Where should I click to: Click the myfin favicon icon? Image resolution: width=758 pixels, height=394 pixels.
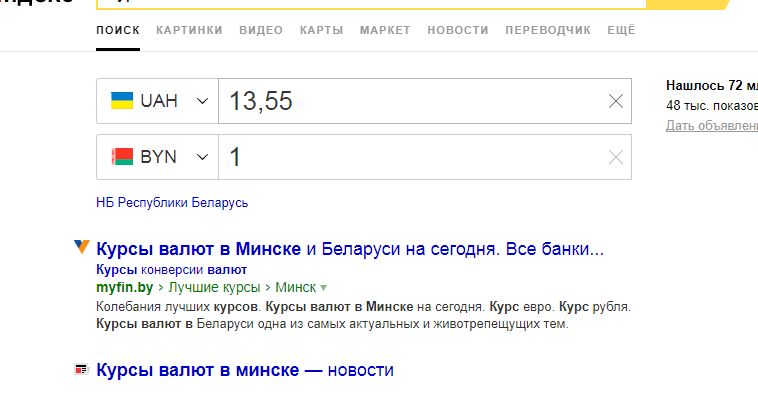coord(82,247)
